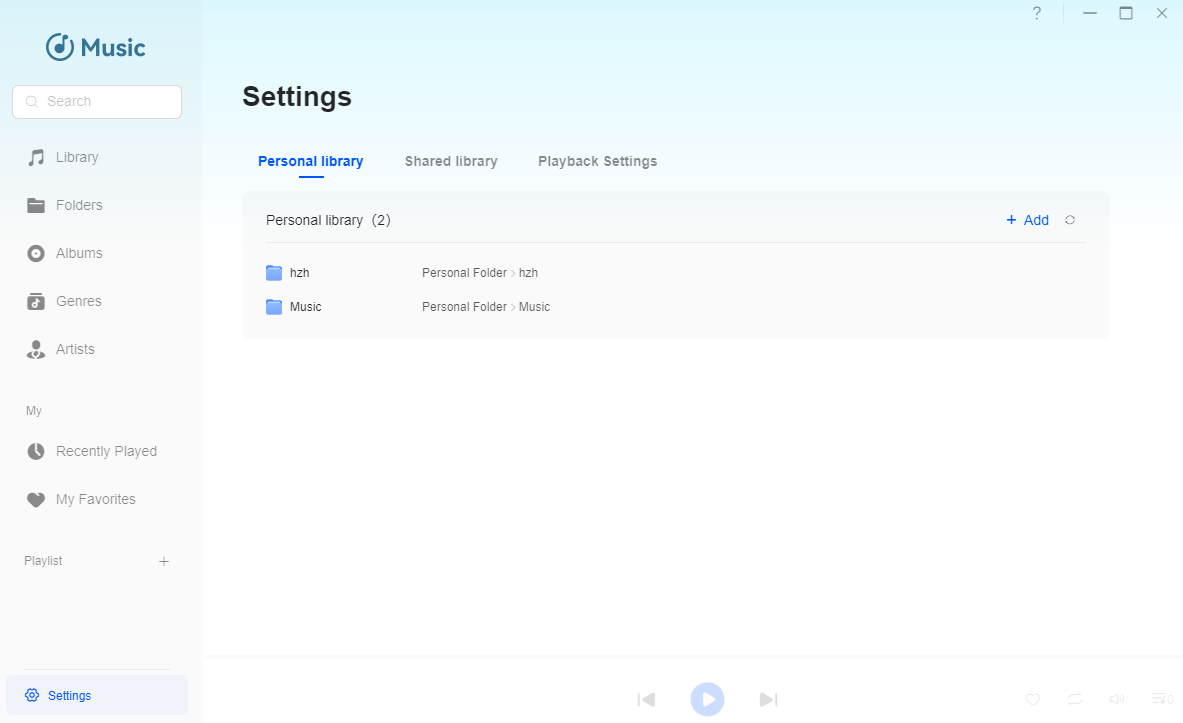Viewport: 1183px width, 723px height.
Task: Open the Help question mark
Action: pyautogui.click(x=1036, y=13)
